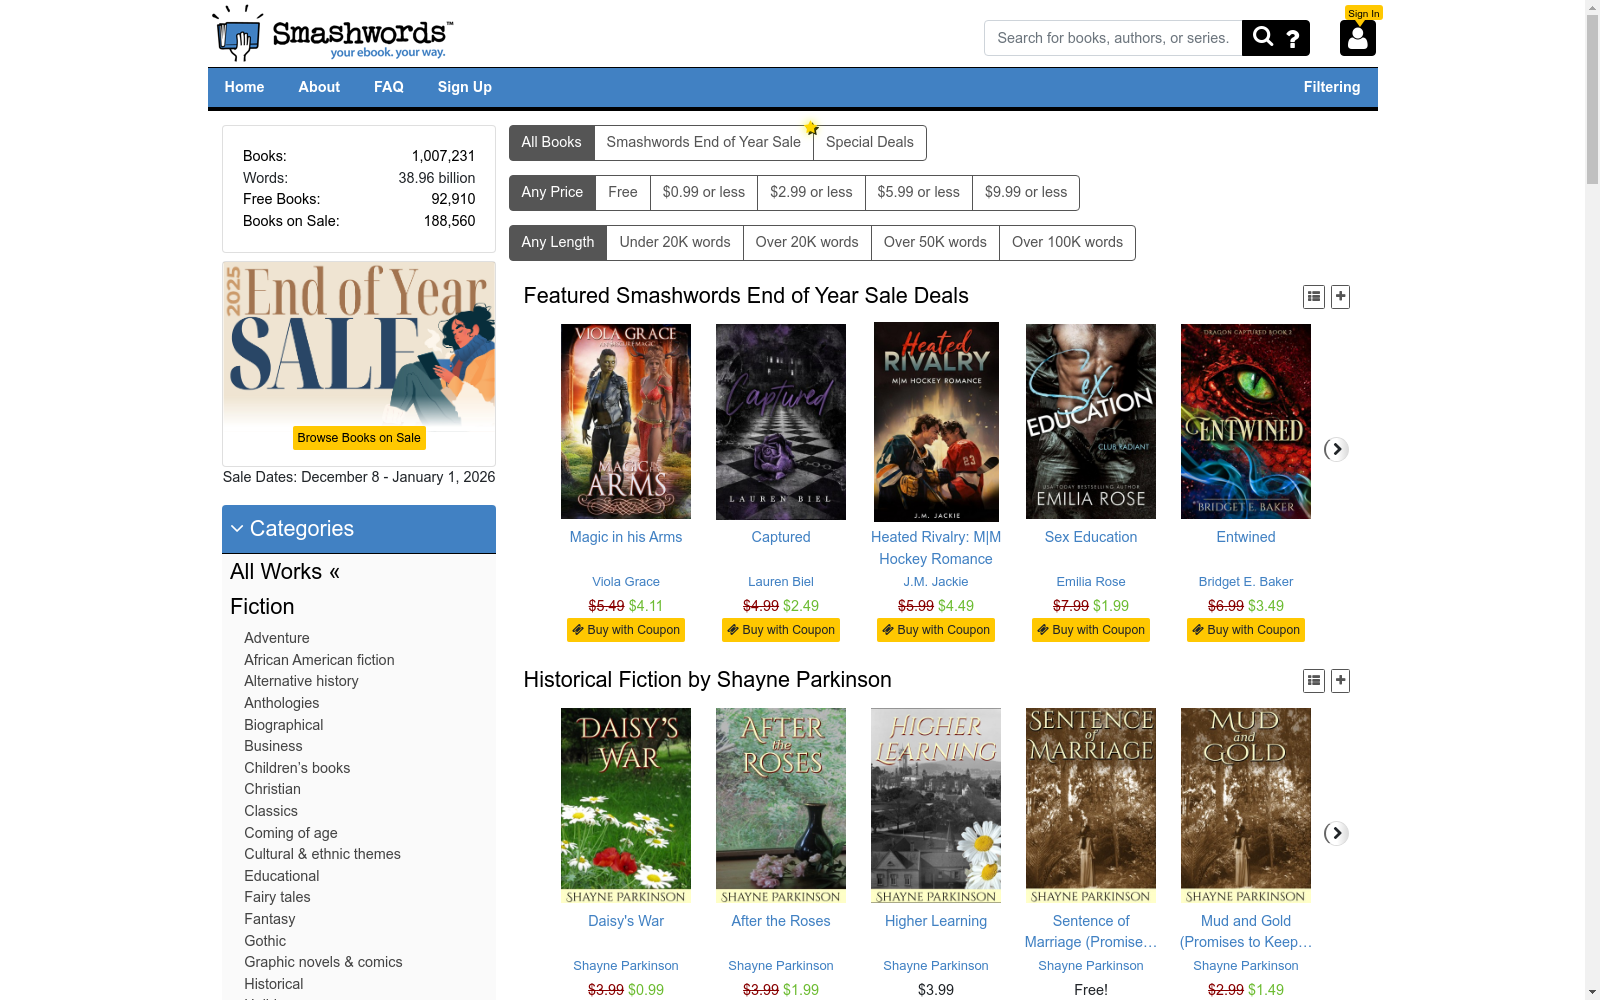
Task: Go to Home menu
Action: tap(244, 87)
